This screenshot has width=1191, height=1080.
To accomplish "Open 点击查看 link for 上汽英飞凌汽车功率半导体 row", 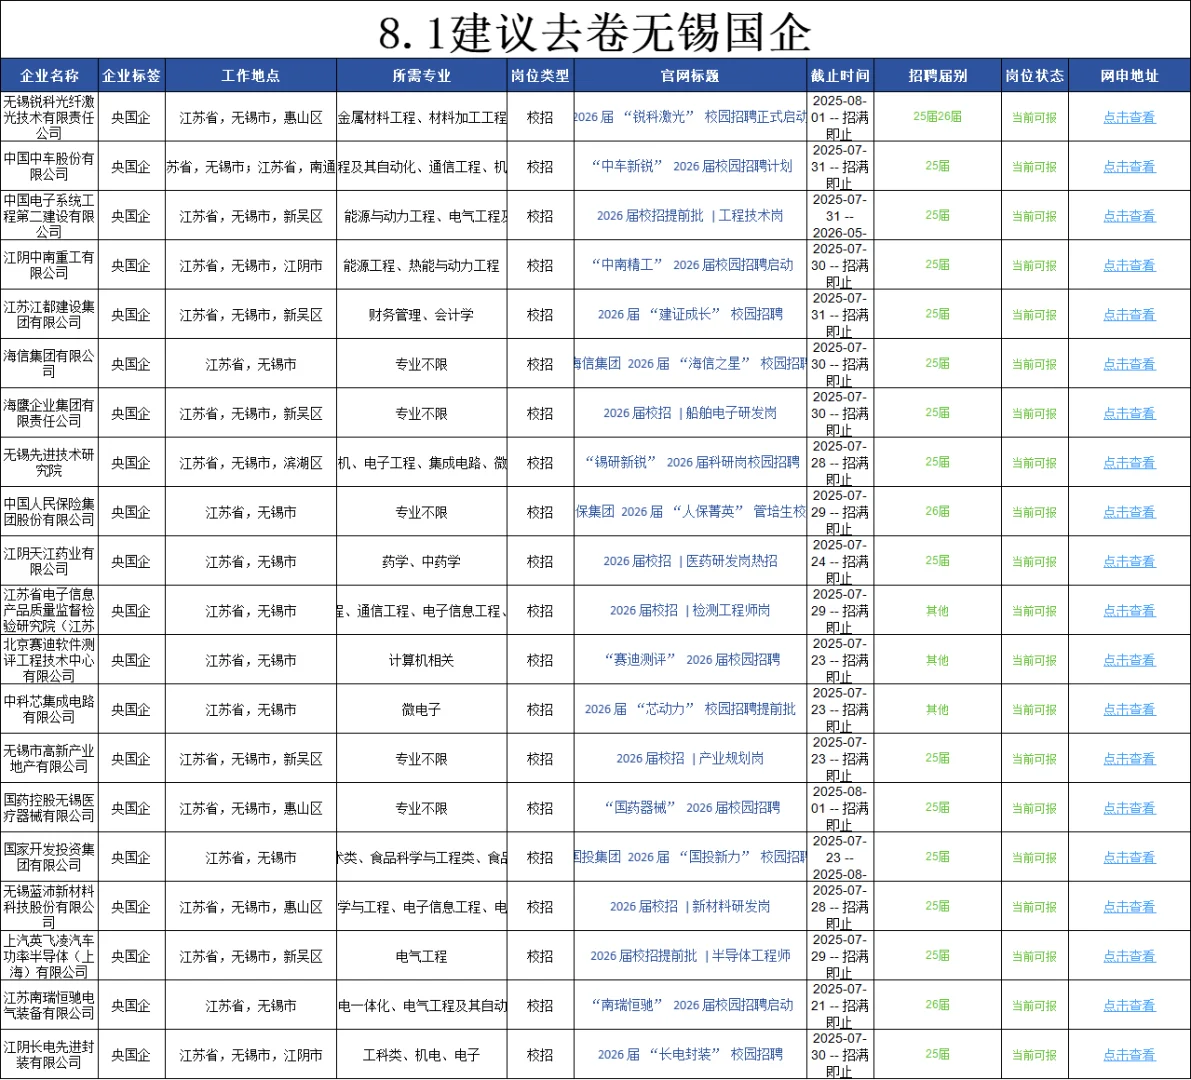I will click(1129, 956).
